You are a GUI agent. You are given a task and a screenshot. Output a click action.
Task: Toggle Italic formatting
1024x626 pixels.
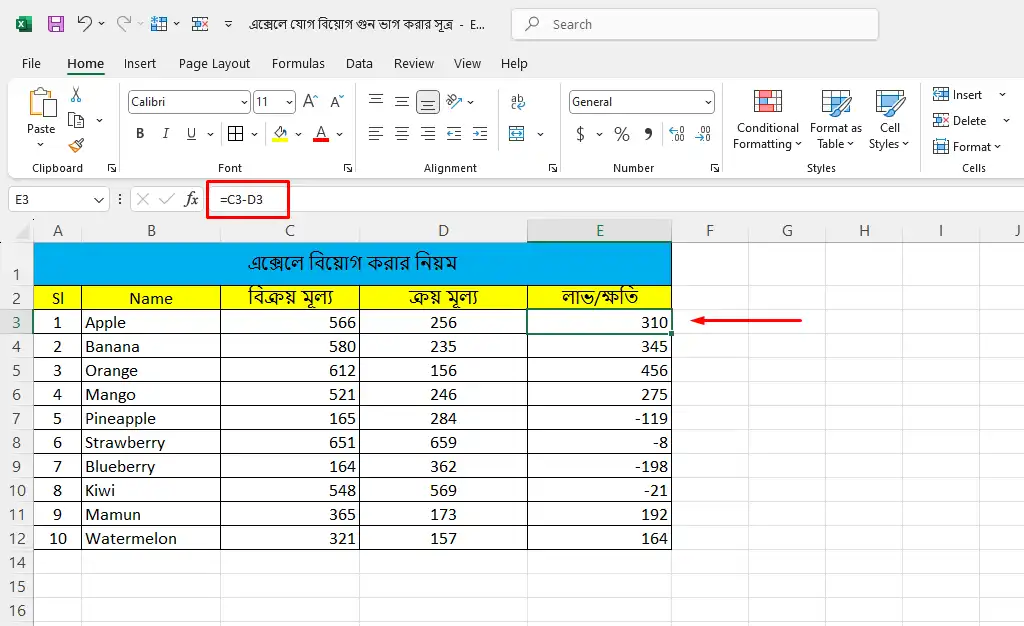166,134
